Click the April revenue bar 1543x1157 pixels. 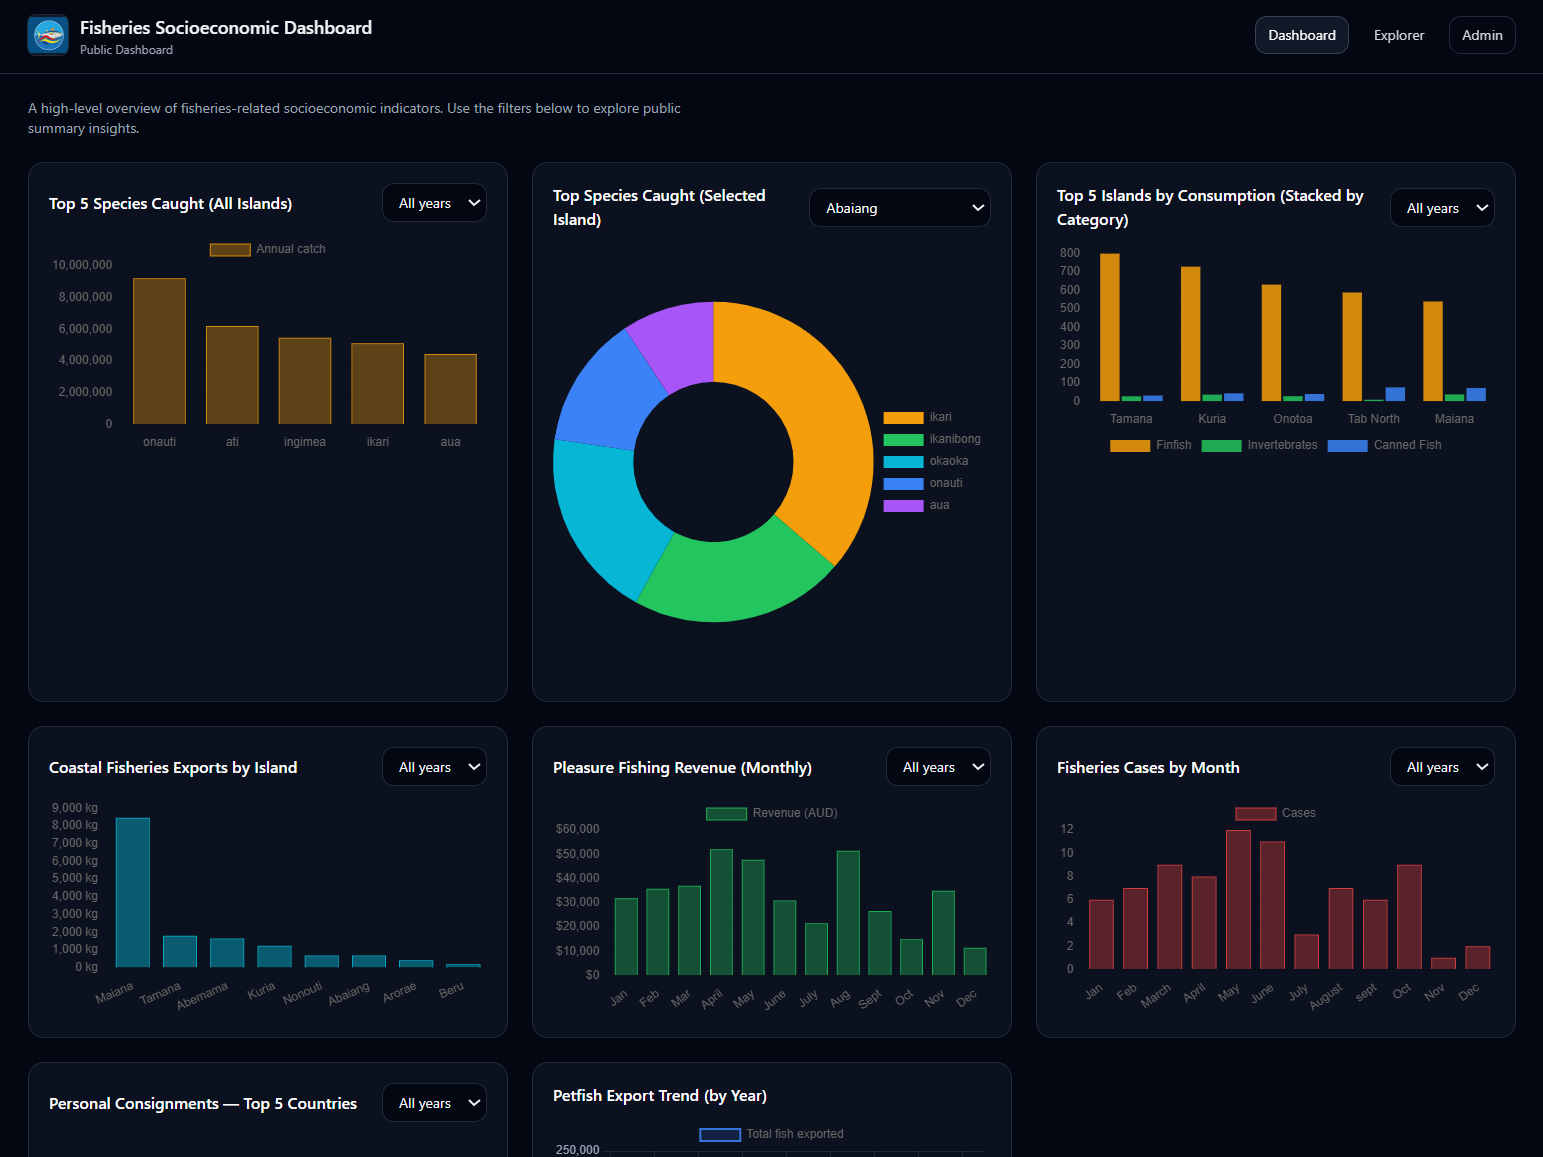click(721, 912)
